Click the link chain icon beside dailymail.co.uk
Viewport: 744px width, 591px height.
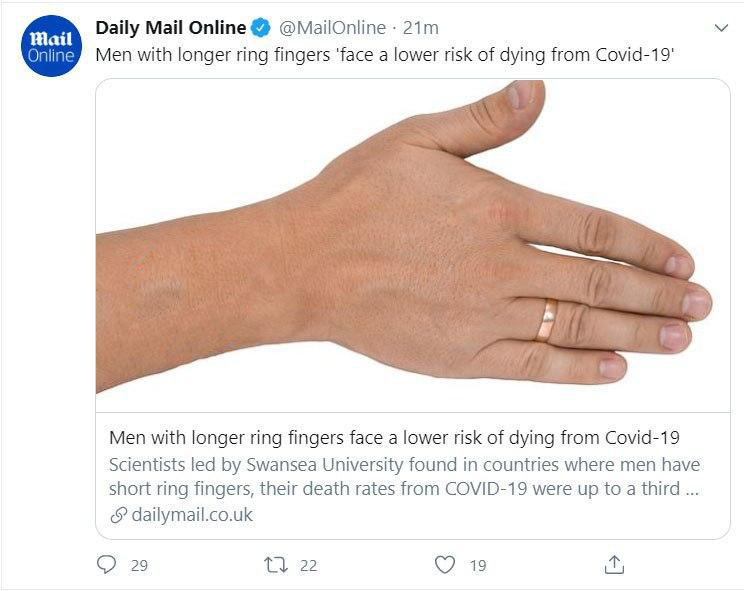pos(119,515)
